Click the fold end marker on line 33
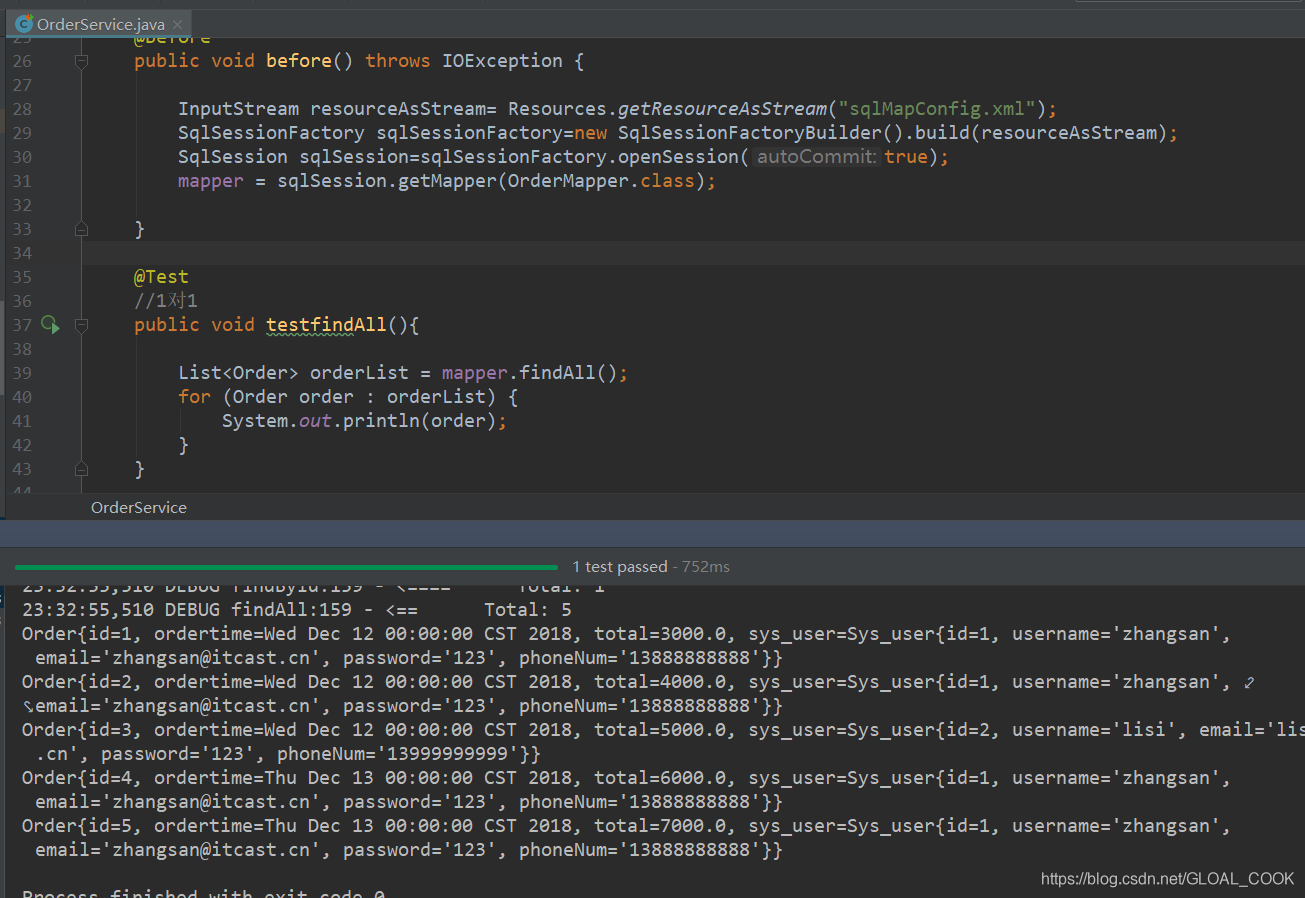This screenshot has width=1305, height=898. 81,229
